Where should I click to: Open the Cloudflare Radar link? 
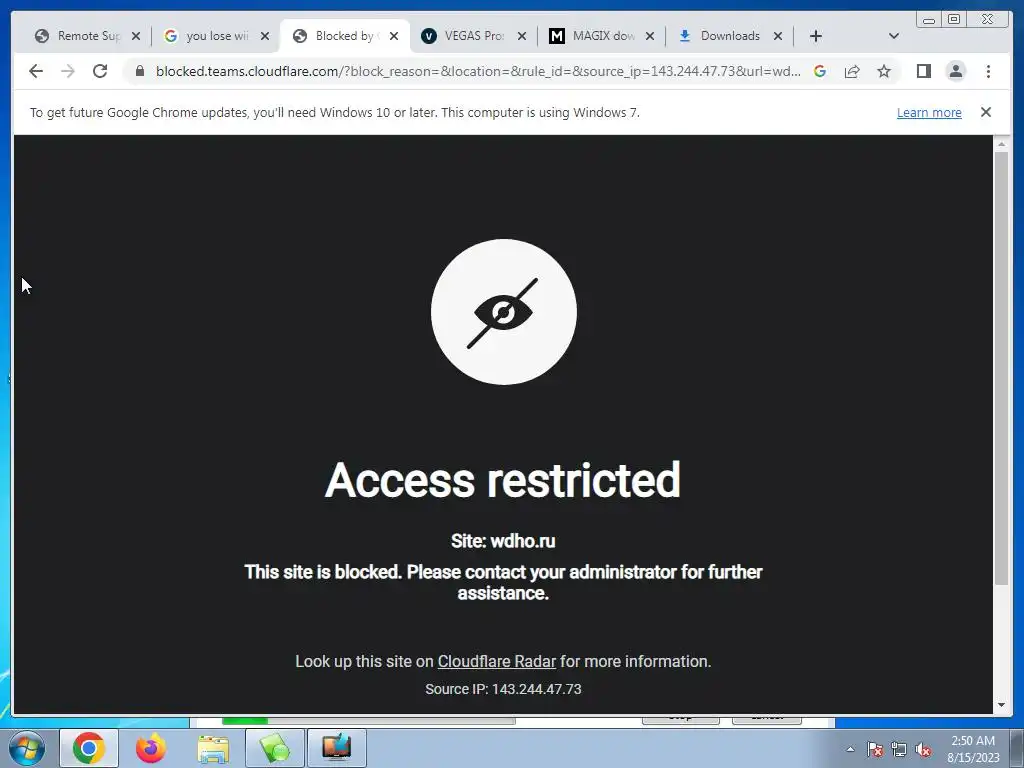coord(496,662)
